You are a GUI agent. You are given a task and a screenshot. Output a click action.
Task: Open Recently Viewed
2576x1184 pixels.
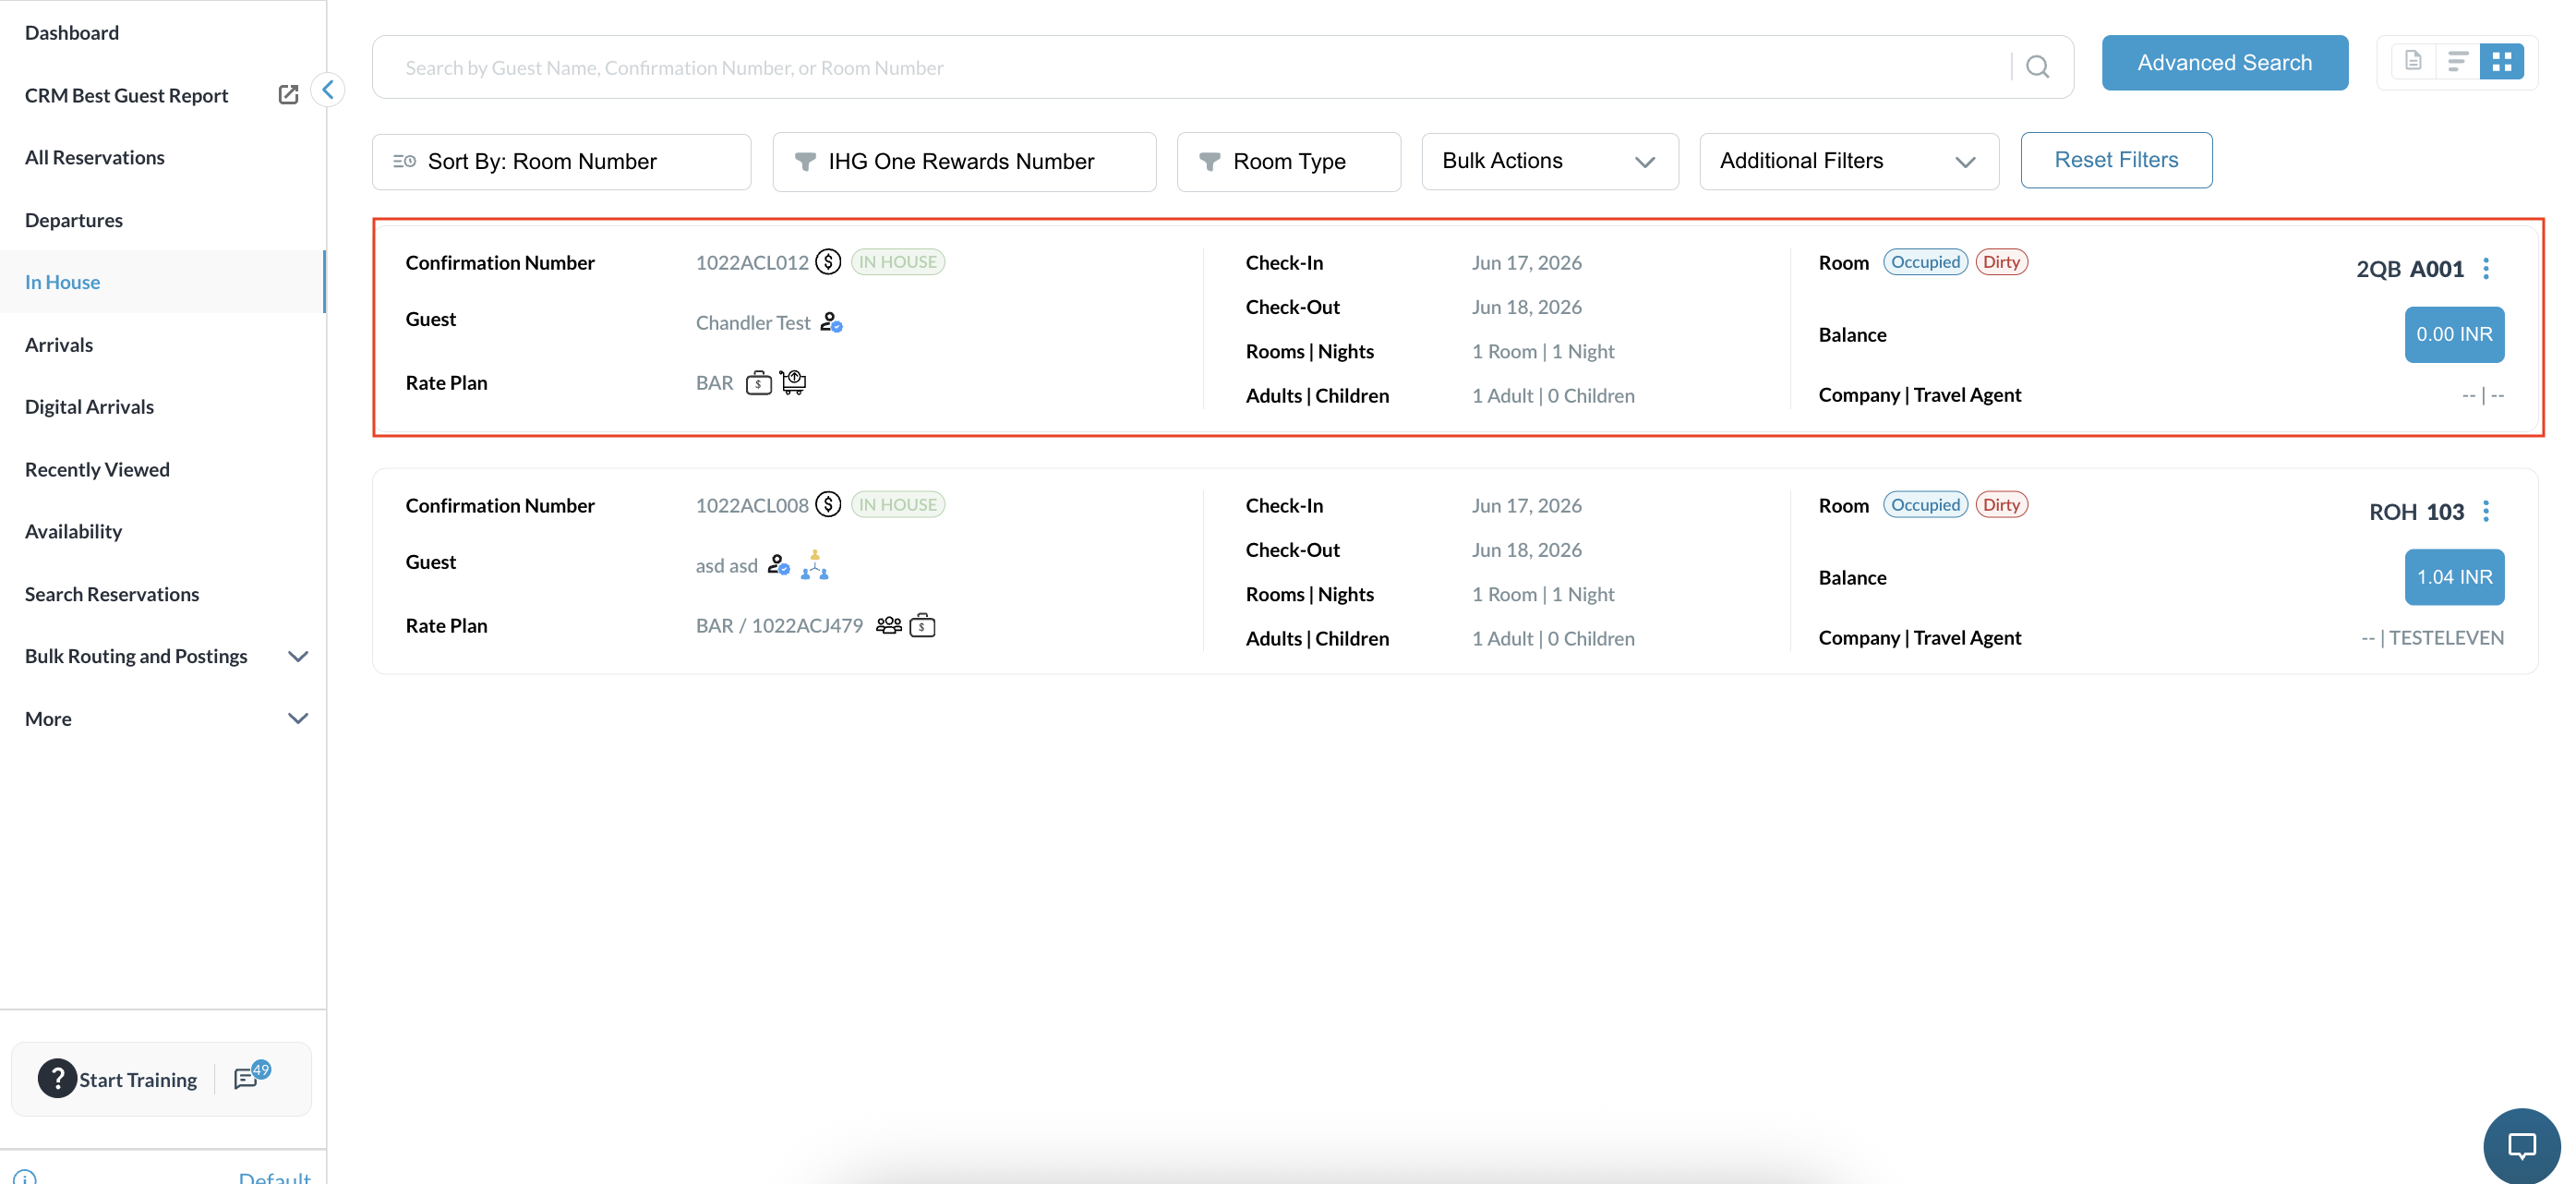pyautogui.click(x=97, y=469)
